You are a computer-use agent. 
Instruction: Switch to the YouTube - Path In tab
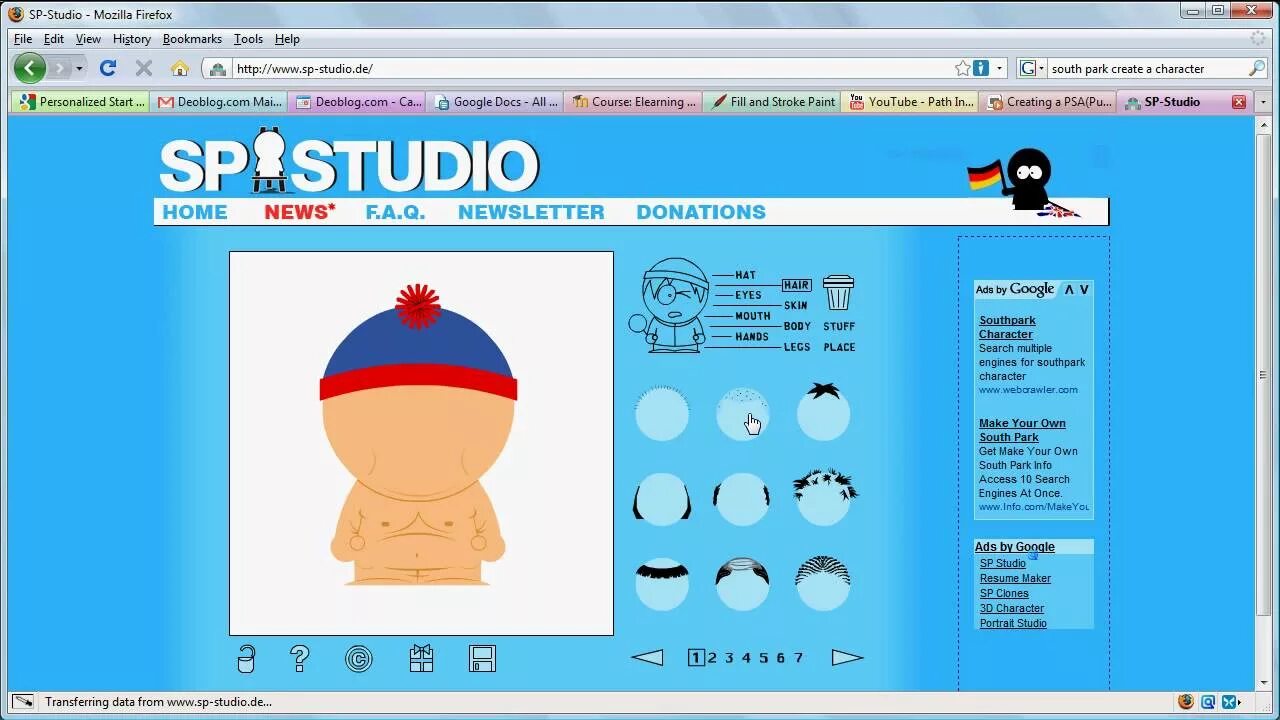(910, 101)
